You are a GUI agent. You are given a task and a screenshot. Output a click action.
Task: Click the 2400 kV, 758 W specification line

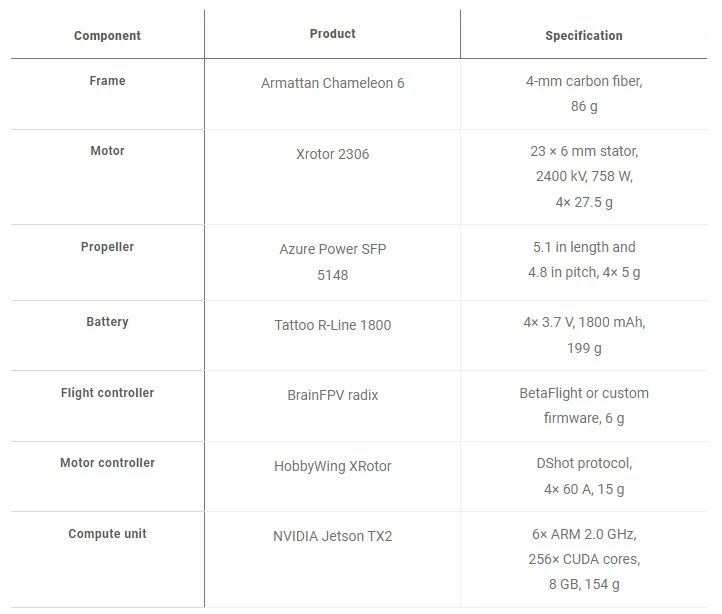tap(583, 176)
